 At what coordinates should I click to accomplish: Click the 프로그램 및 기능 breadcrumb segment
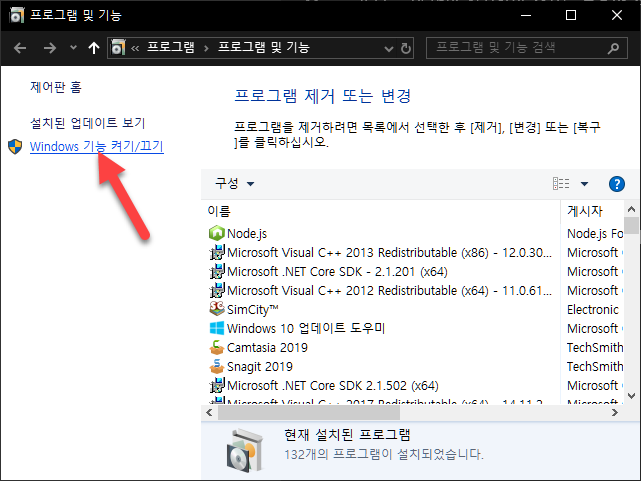[264, 47]
